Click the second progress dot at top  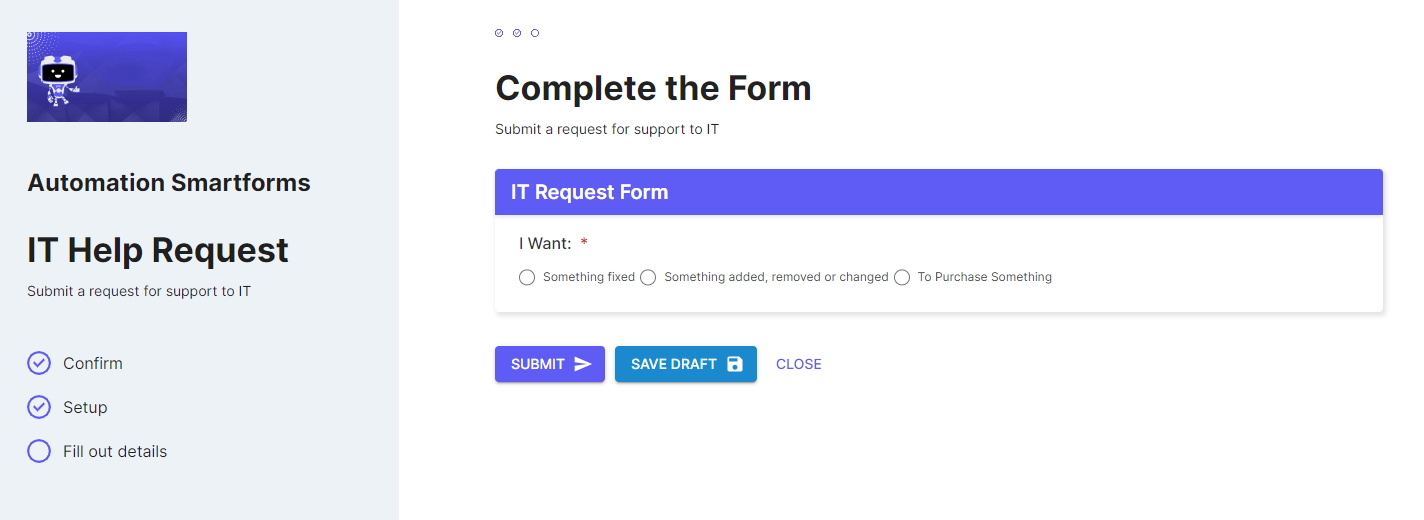click(x=517, y=33)
